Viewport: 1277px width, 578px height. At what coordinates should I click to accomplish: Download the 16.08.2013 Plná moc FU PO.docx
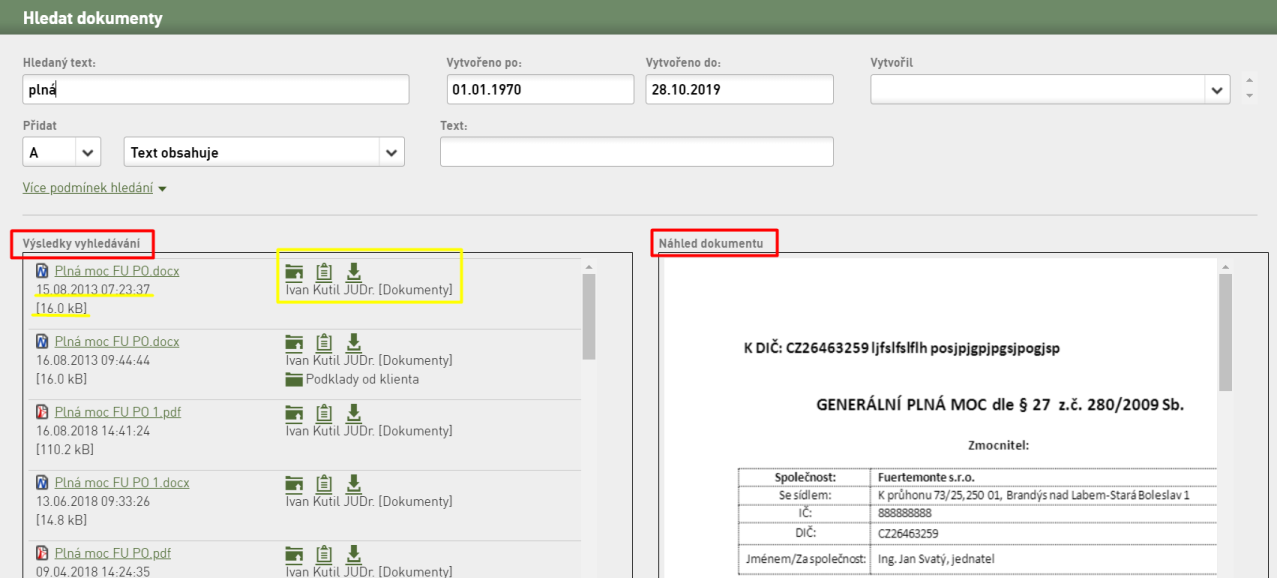353,342
